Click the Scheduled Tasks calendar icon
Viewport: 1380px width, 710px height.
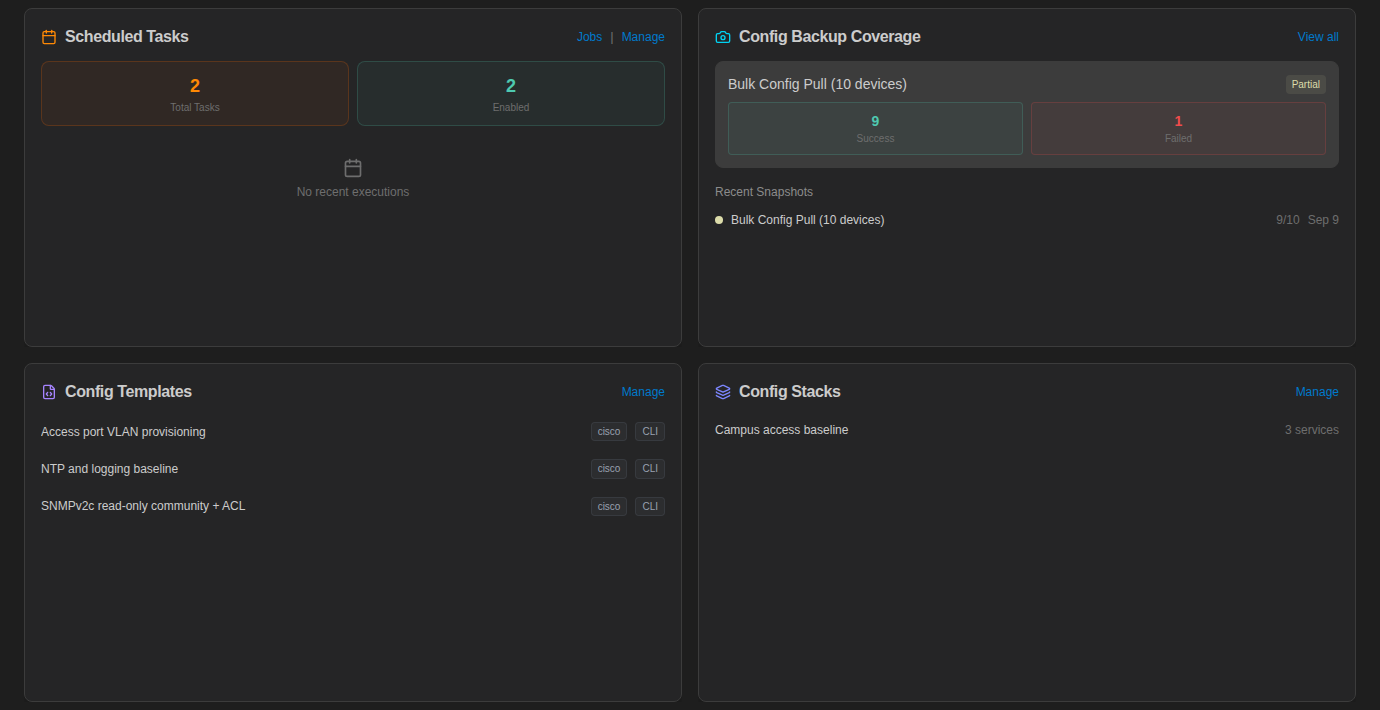click(49, 37)
